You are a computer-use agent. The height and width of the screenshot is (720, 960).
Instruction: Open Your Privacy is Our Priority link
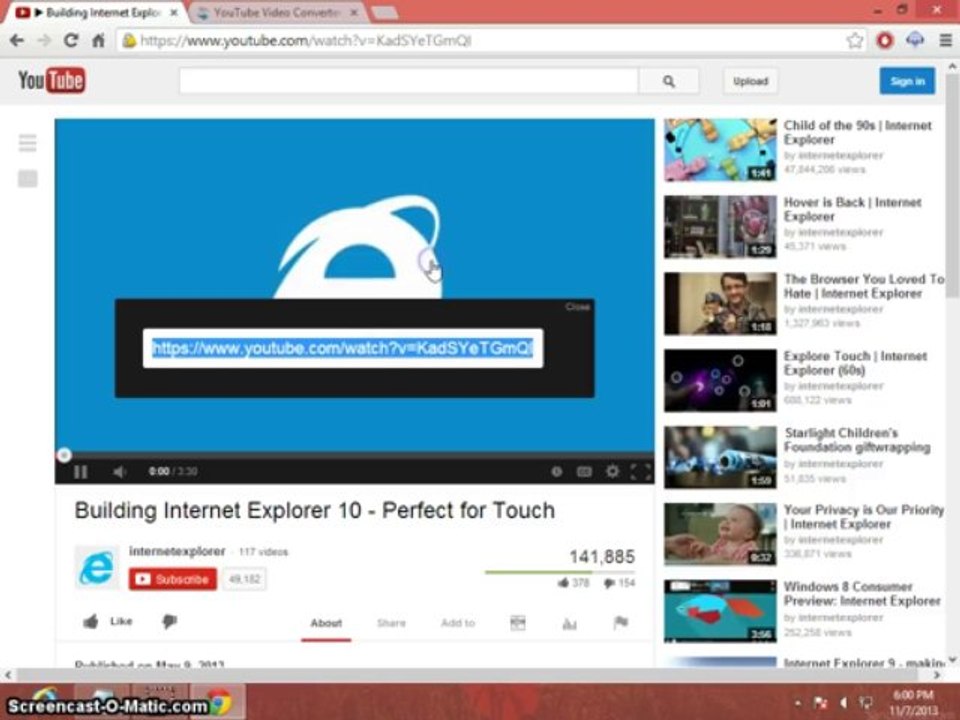864,517
